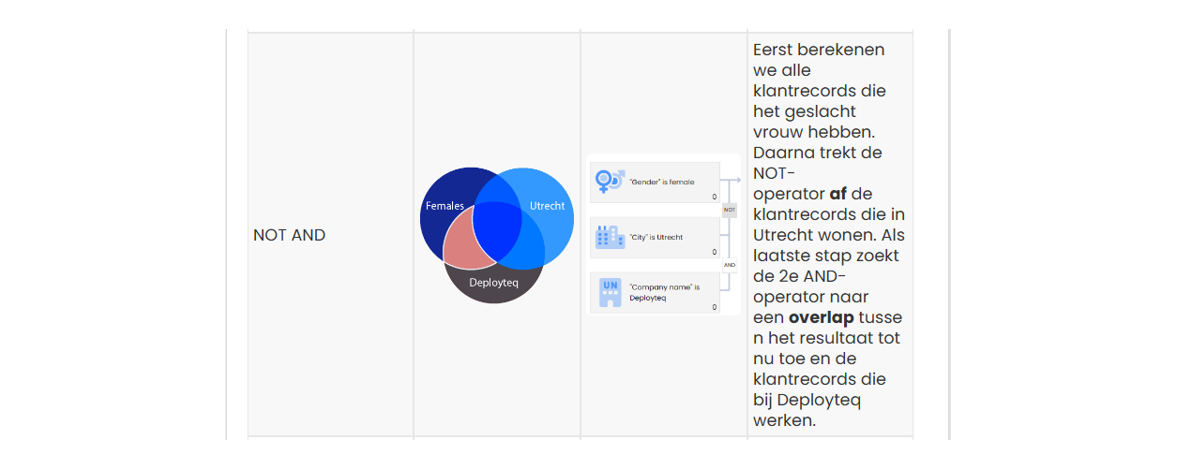Click the NOT AND table cell text
This screenshot has width=1183, height=475.
[x=289, y=235]
